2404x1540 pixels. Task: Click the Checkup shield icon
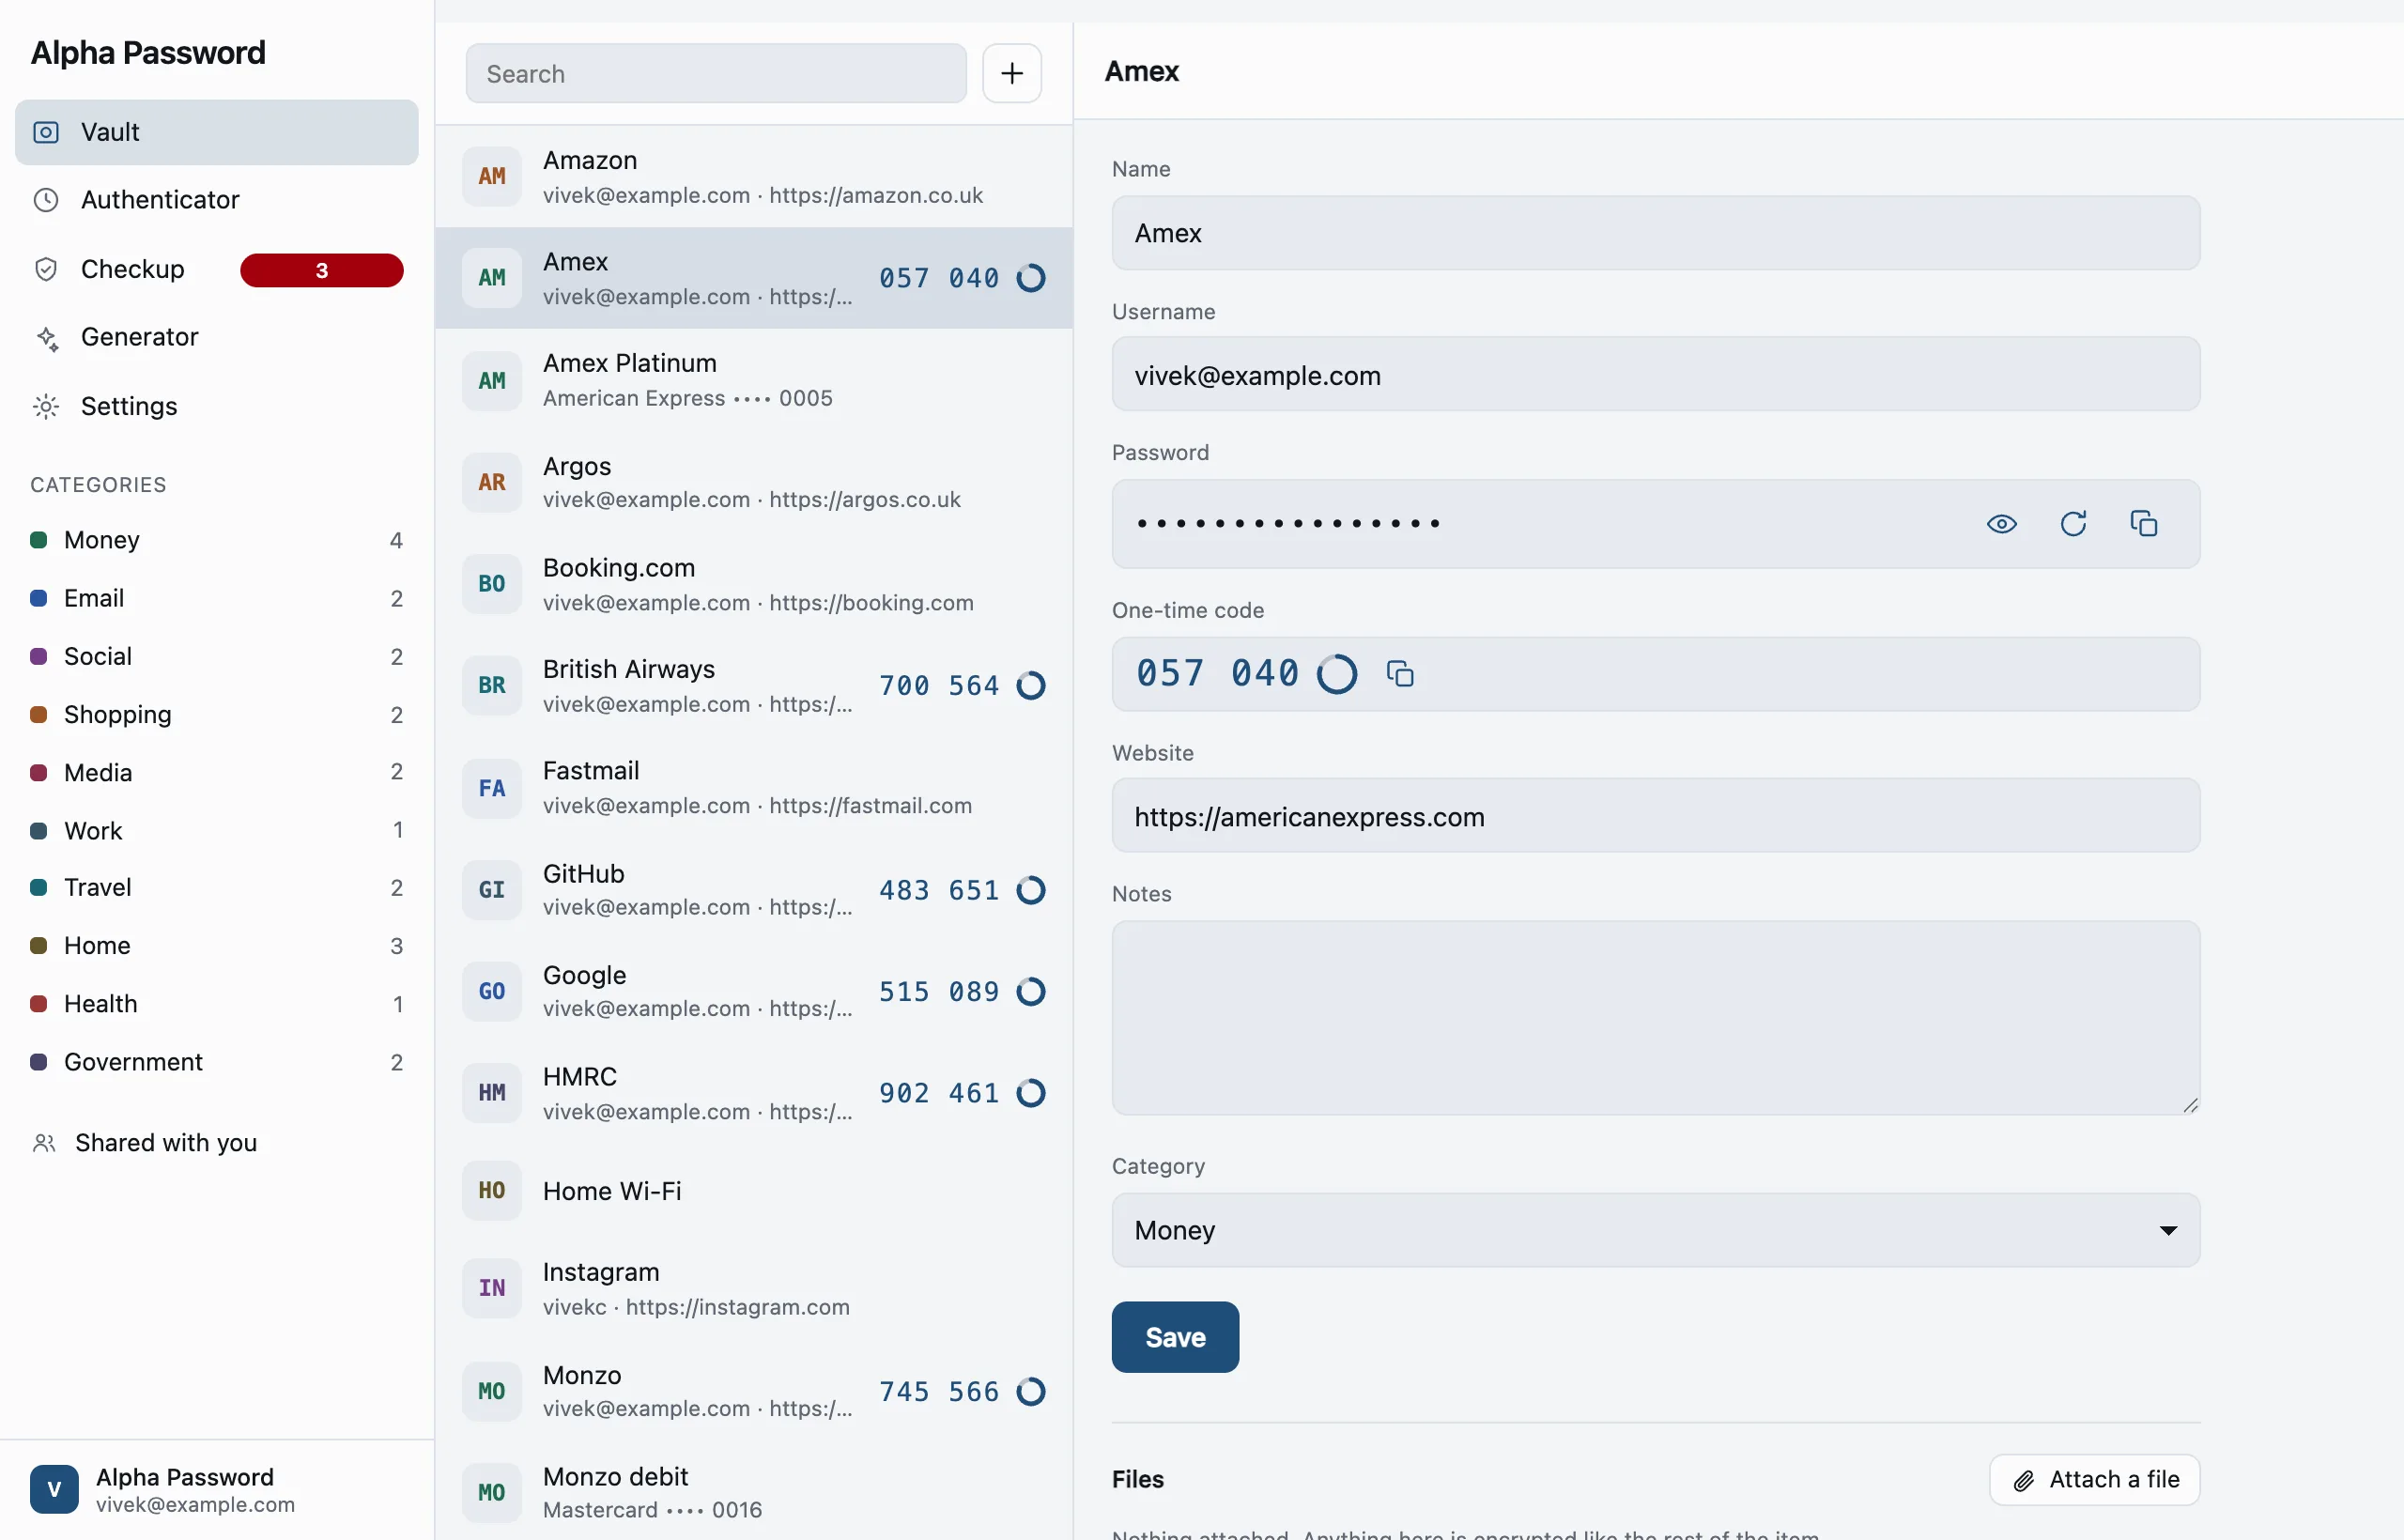click(x=46, y=269)
